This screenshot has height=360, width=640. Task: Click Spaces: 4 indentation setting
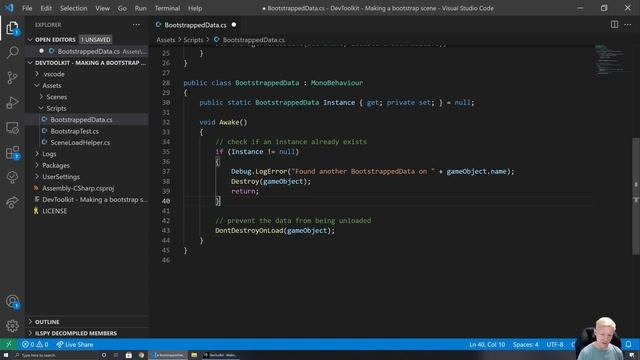[526, 344]
